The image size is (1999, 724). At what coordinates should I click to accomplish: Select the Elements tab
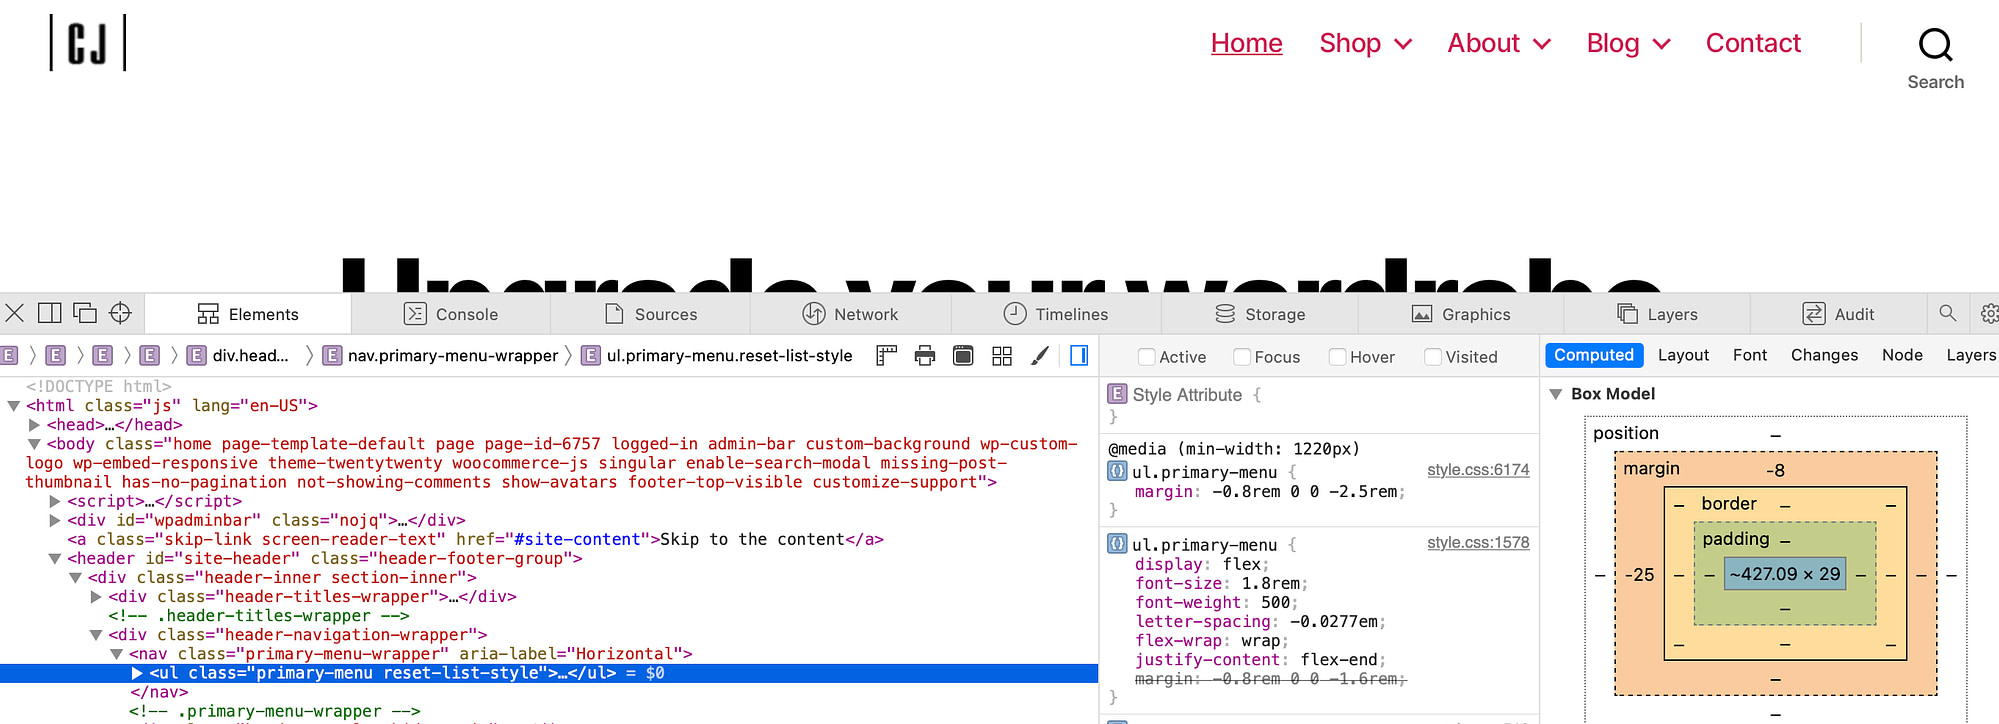point(248,314)
